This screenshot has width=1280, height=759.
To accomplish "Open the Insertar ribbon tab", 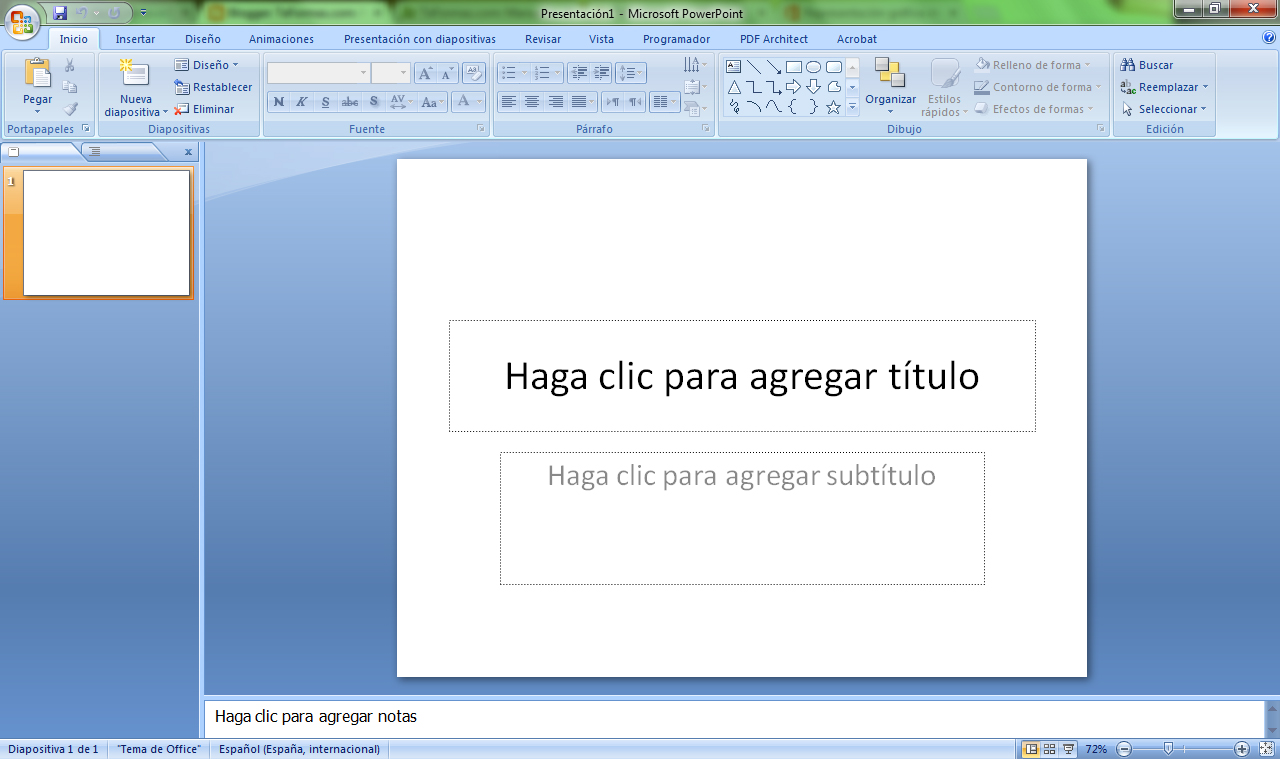I will (135, 39).
